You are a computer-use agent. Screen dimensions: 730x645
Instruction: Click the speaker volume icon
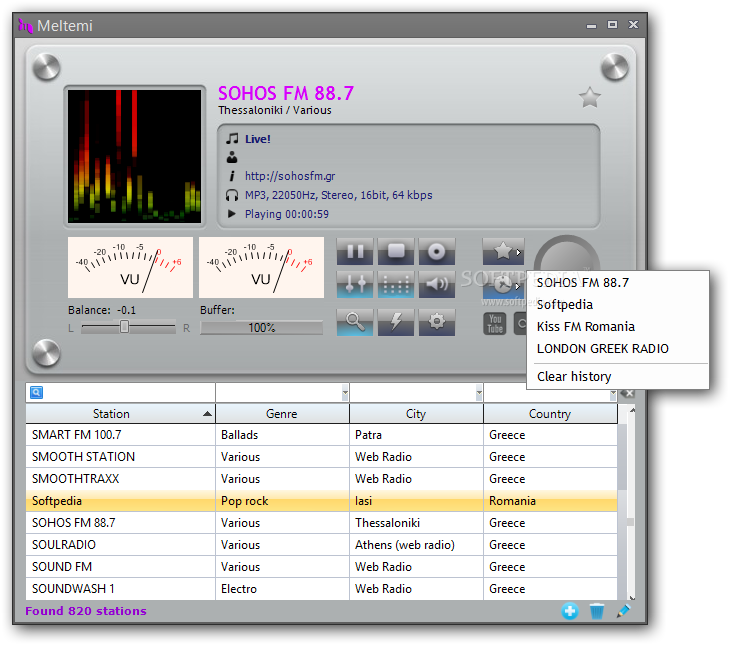click(437, 284)
